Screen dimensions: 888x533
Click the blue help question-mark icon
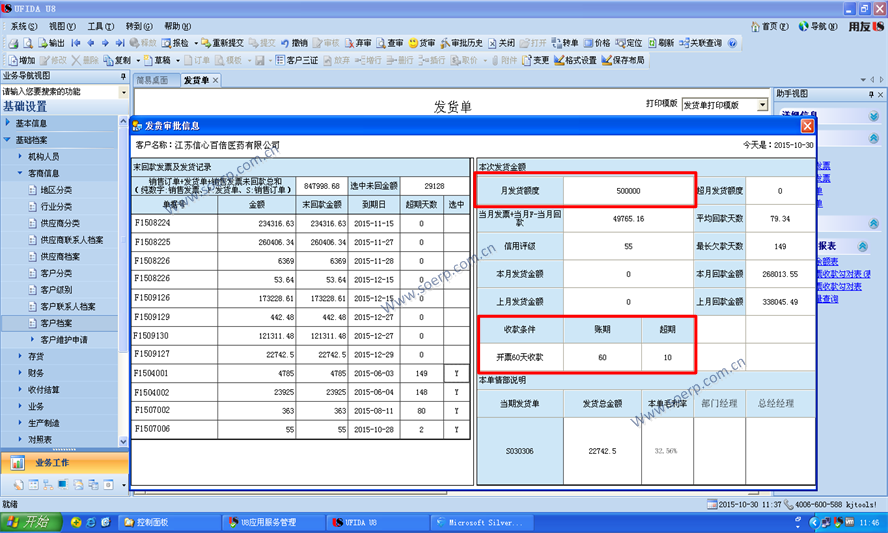[732, 43]
